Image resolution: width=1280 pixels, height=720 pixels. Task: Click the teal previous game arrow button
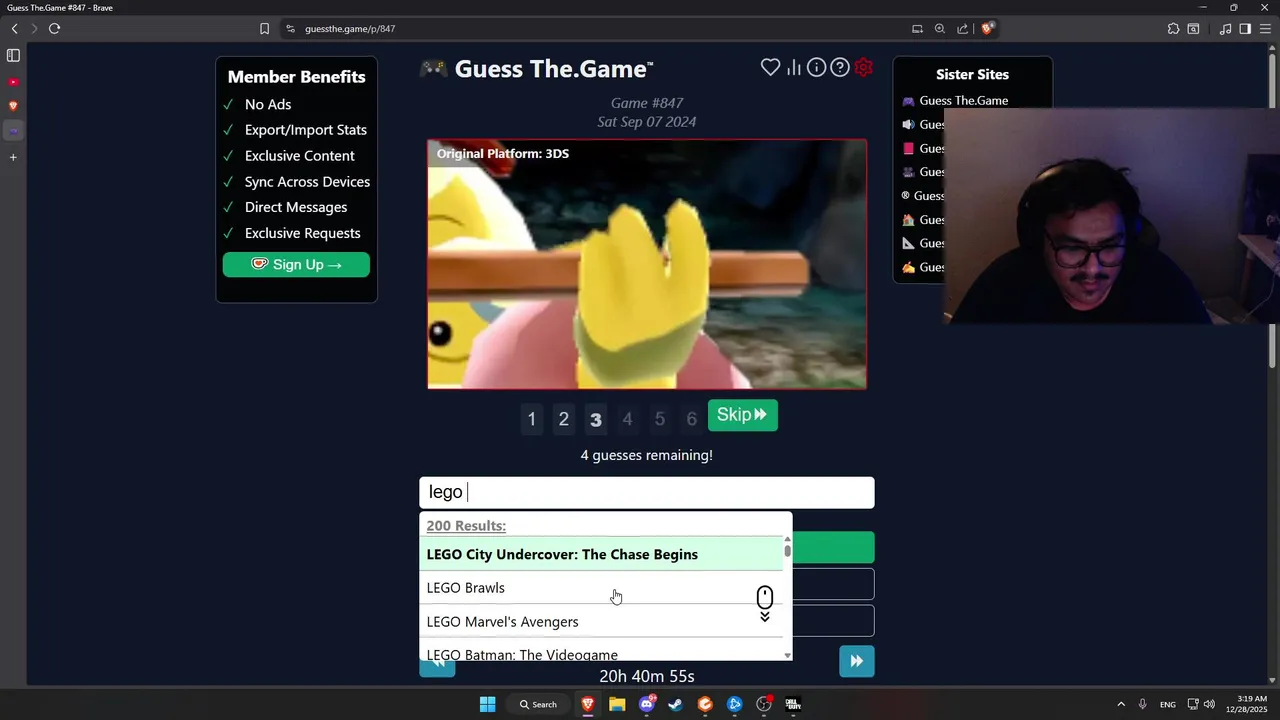[x=437, y=667]
